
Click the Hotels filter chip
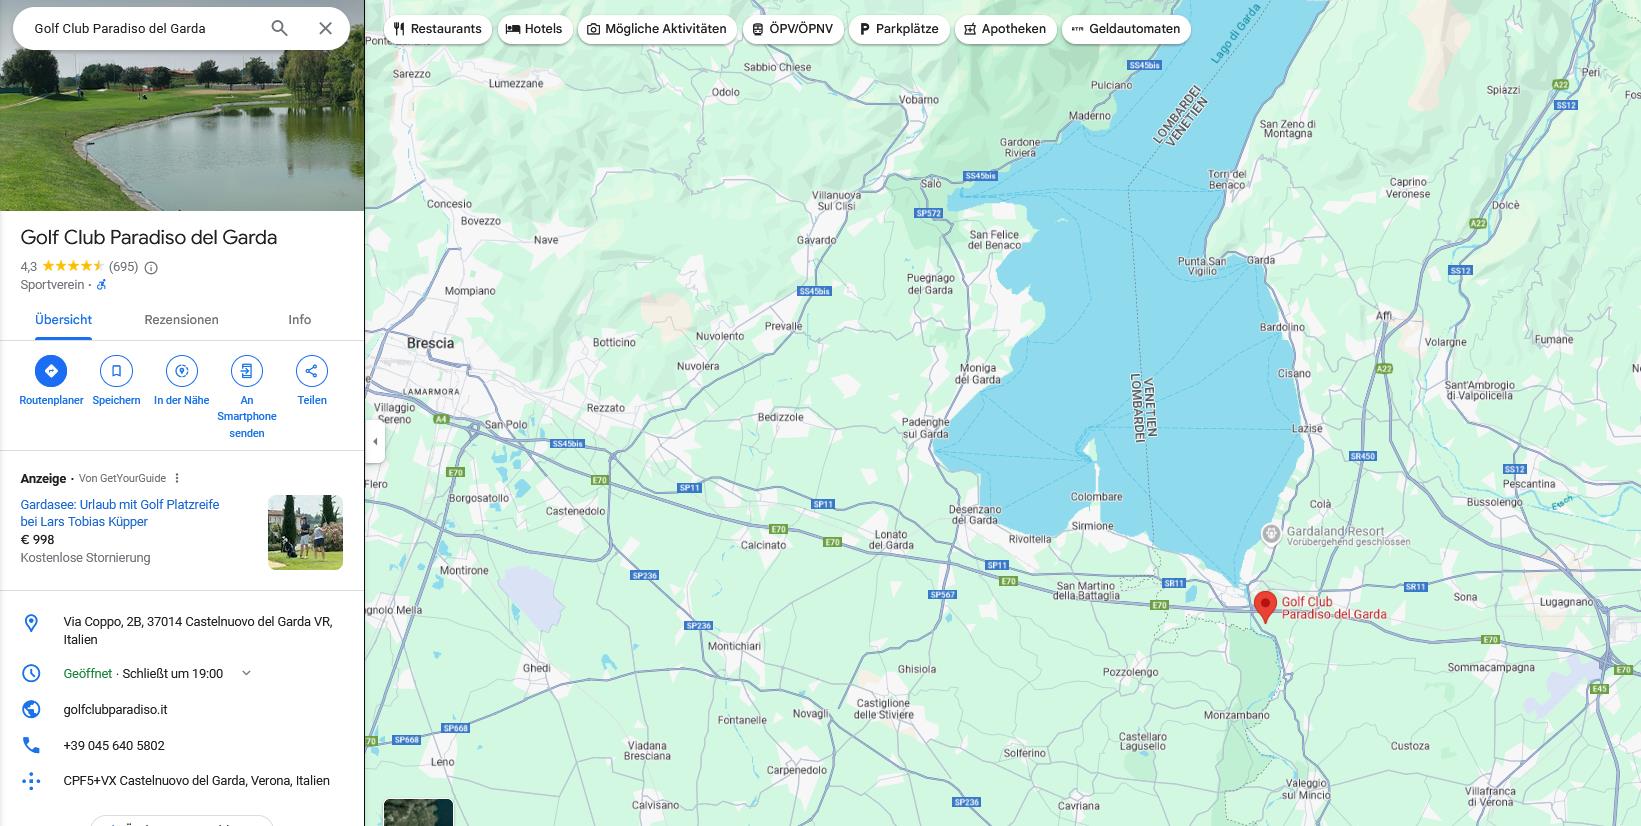[x=534, y=29]
